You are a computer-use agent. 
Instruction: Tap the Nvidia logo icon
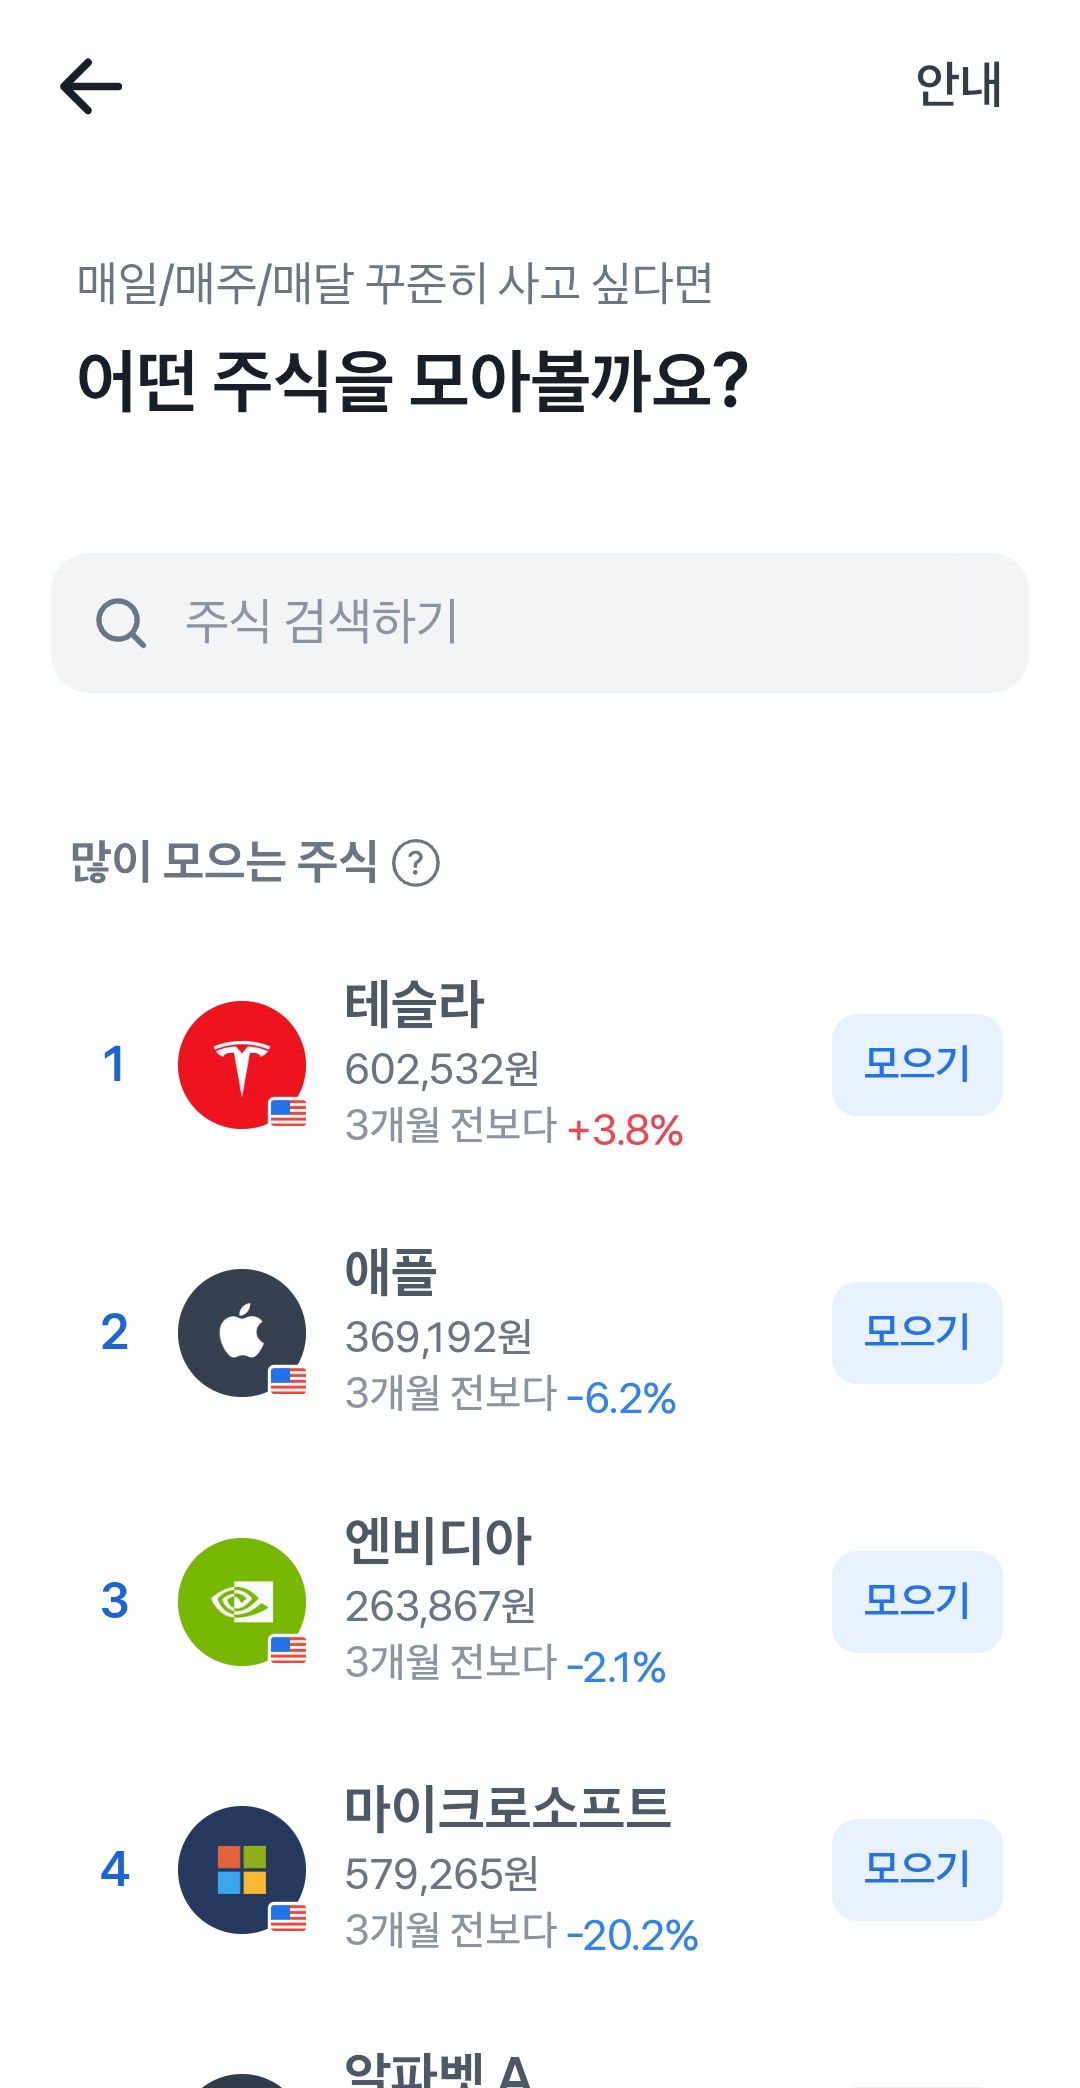[x=242, y=1602]
